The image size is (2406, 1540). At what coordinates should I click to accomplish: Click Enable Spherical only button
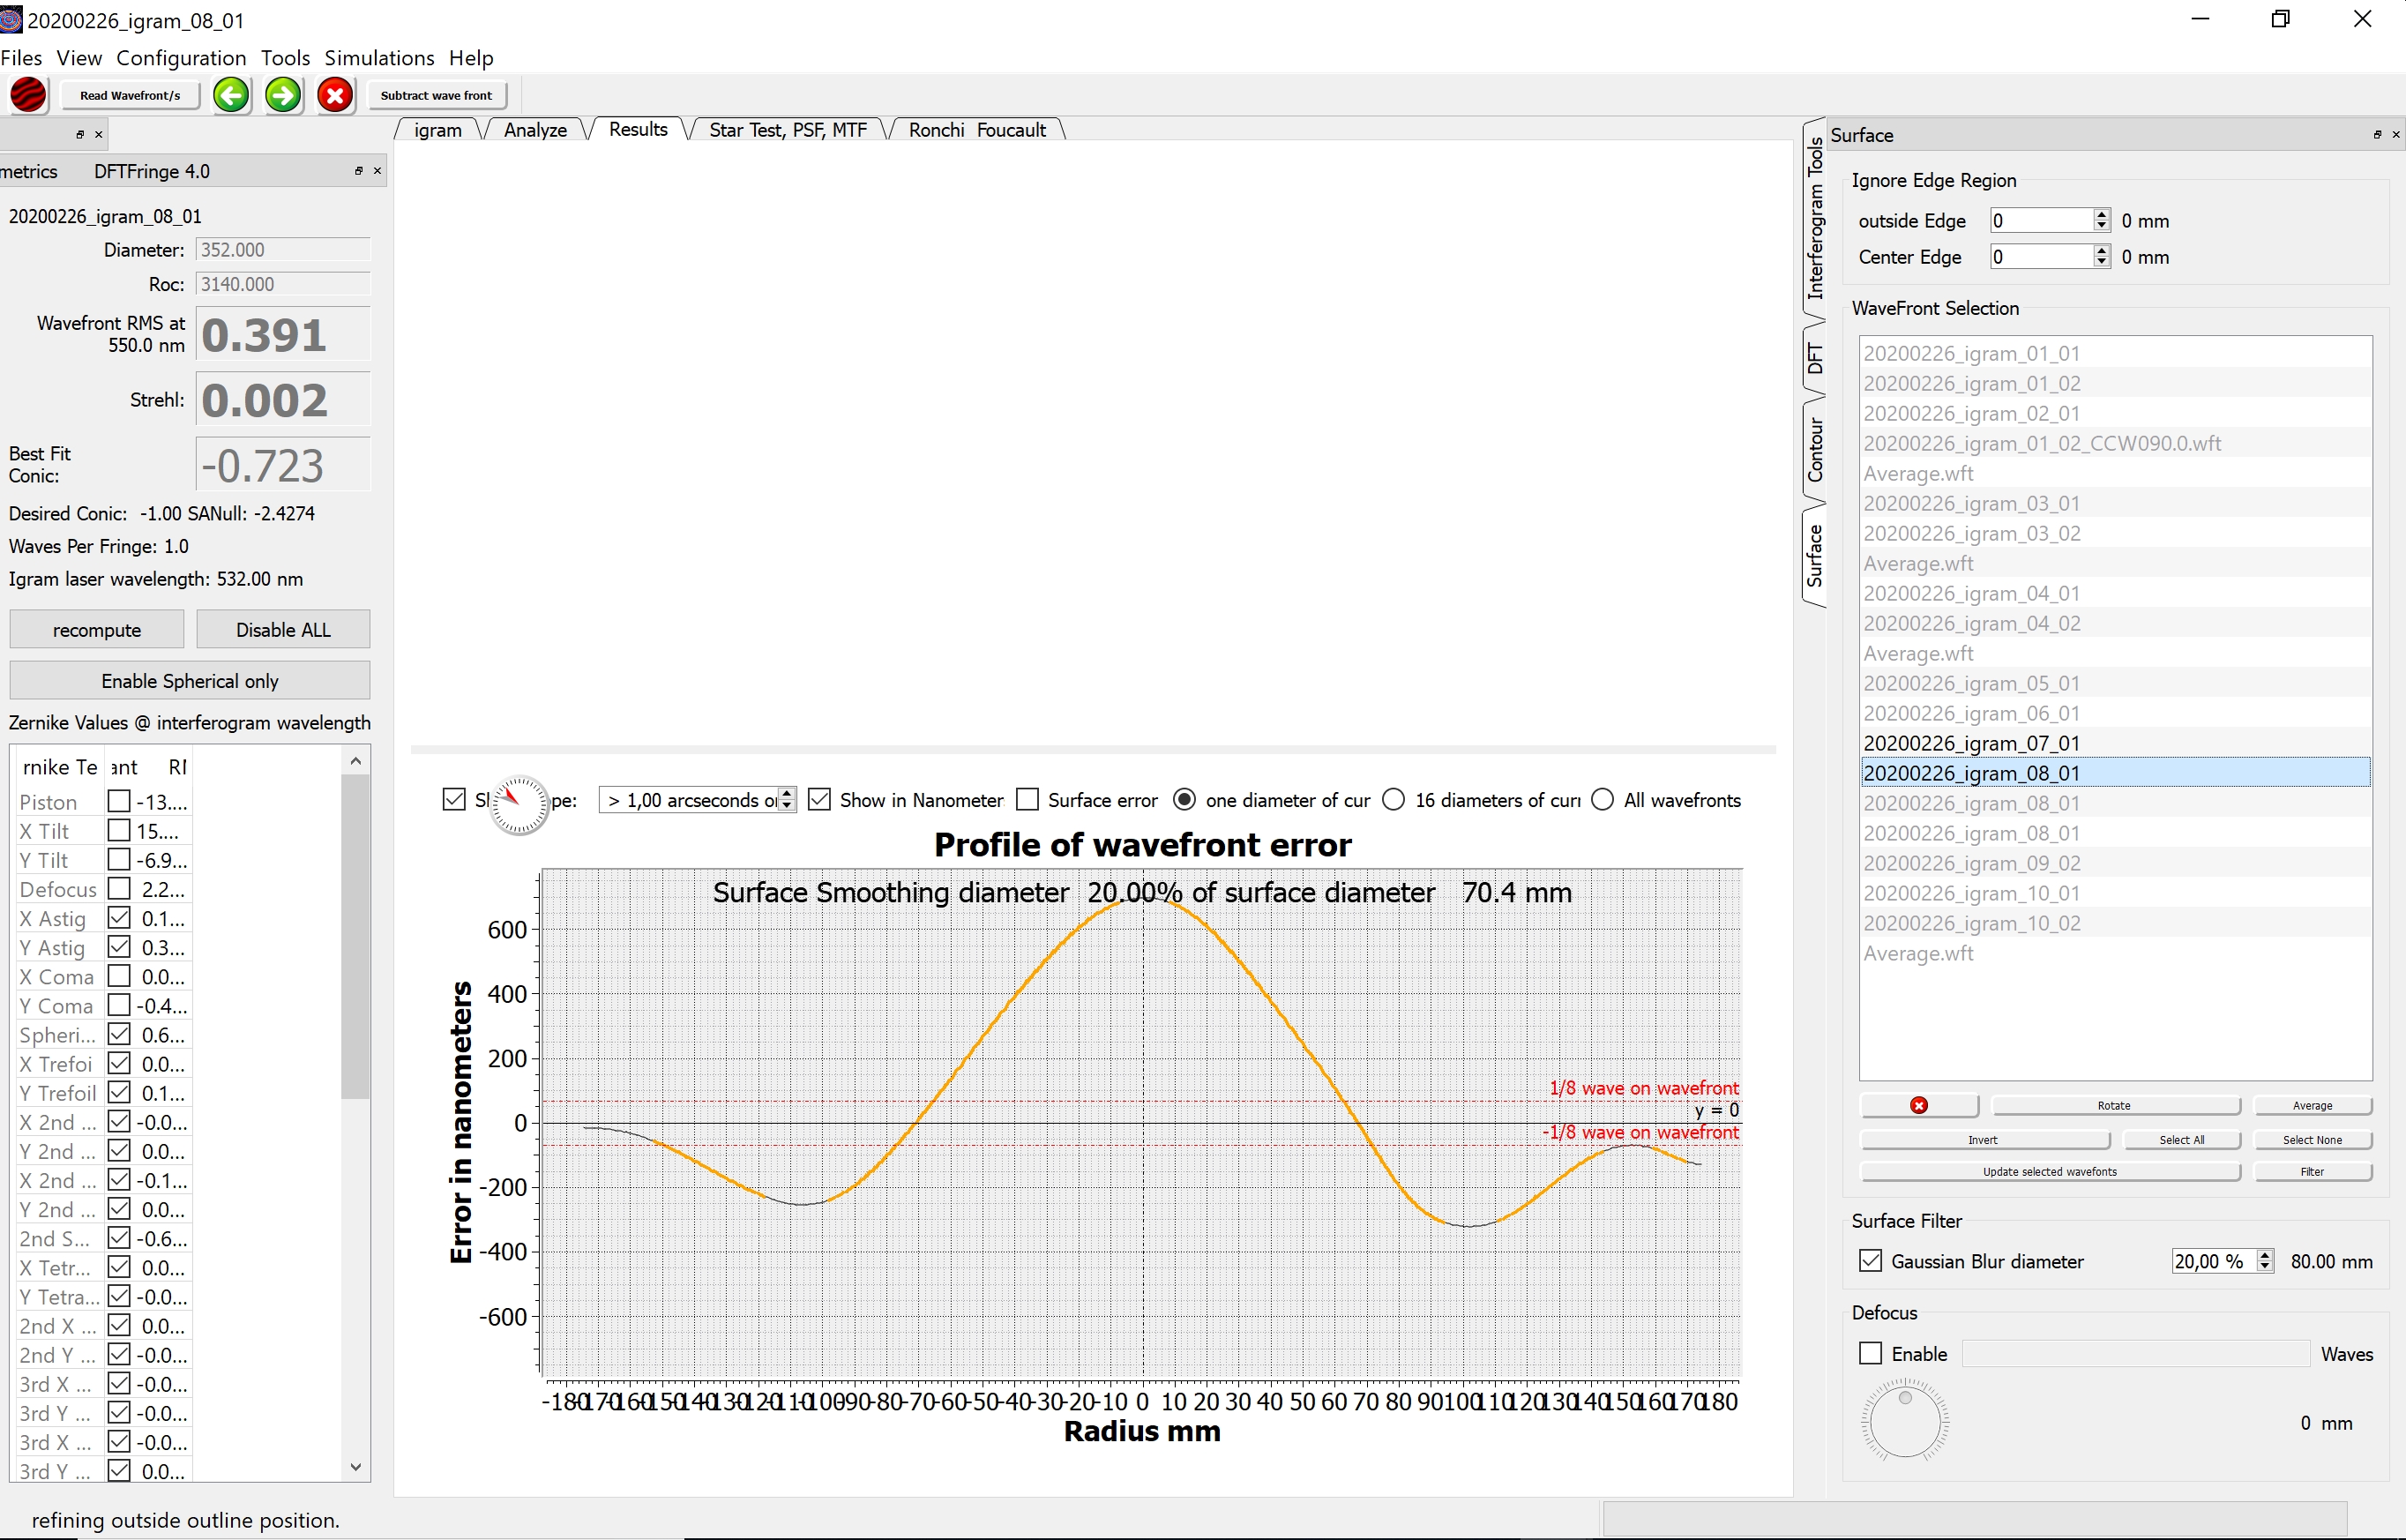pyautogui.click(x=190, y=681)
